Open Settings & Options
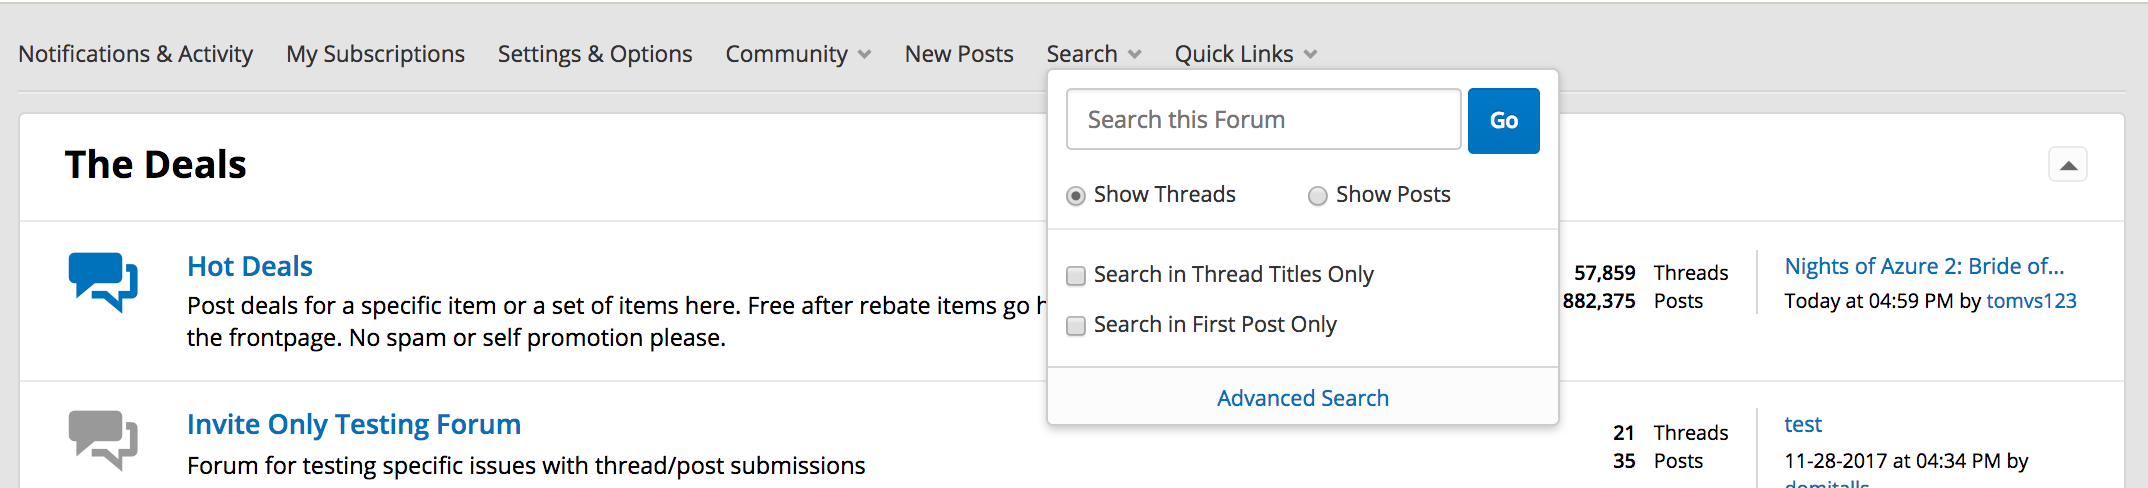 595,54
